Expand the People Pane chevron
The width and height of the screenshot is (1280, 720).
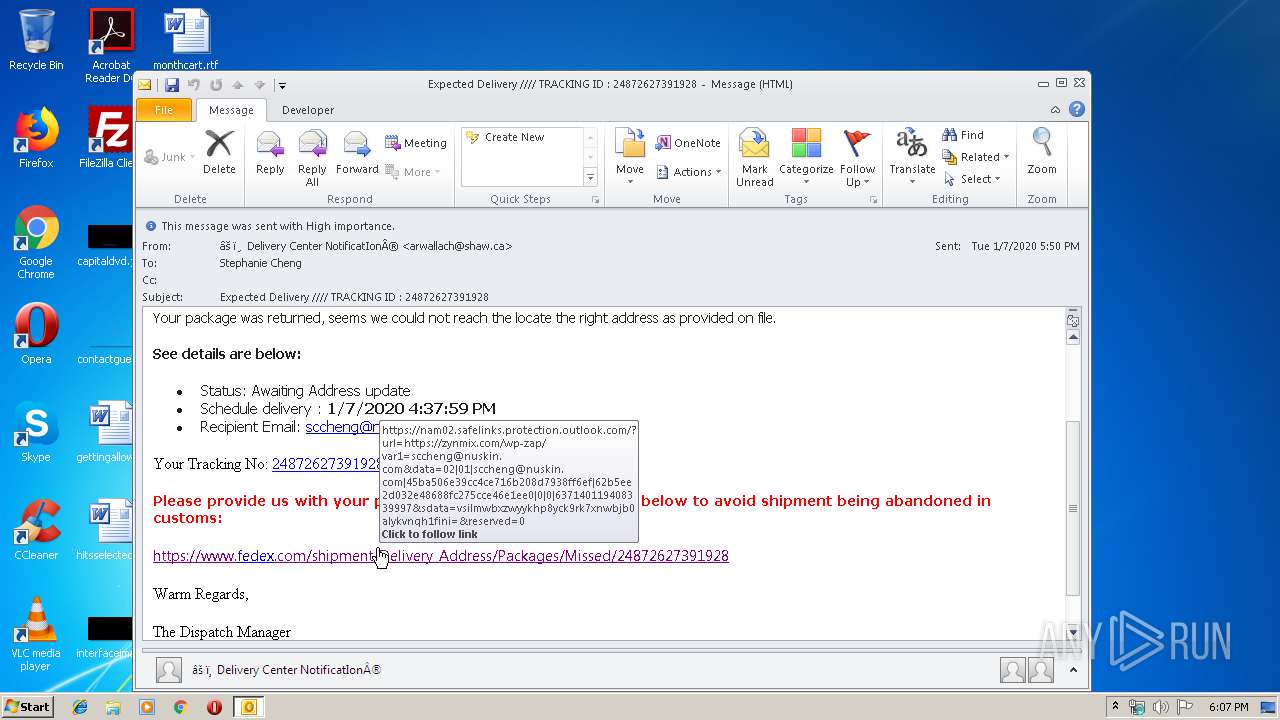pos(1072,670)
